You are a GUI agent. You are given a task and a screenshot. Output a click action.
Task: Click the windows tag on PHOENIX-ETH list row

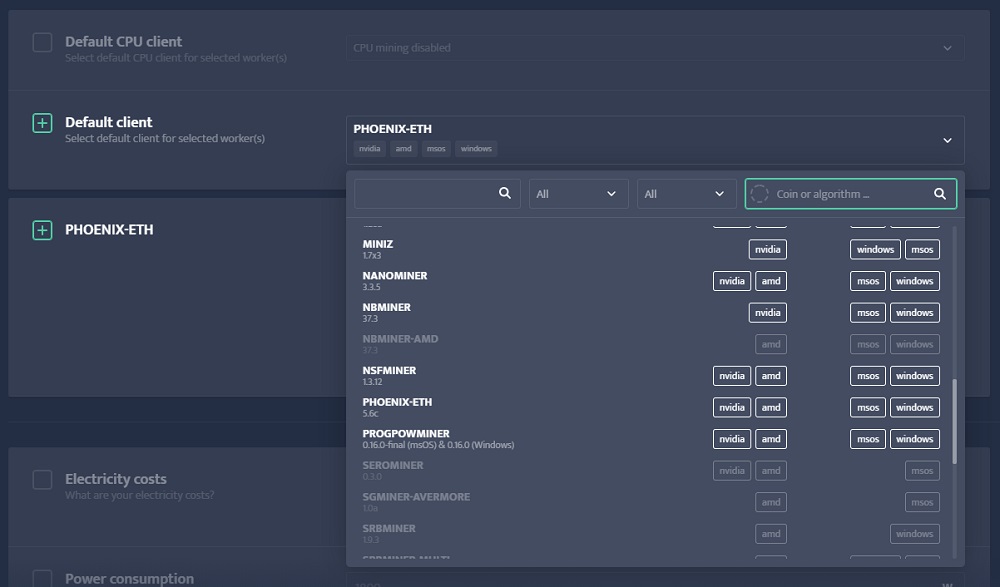click(915, 408)
